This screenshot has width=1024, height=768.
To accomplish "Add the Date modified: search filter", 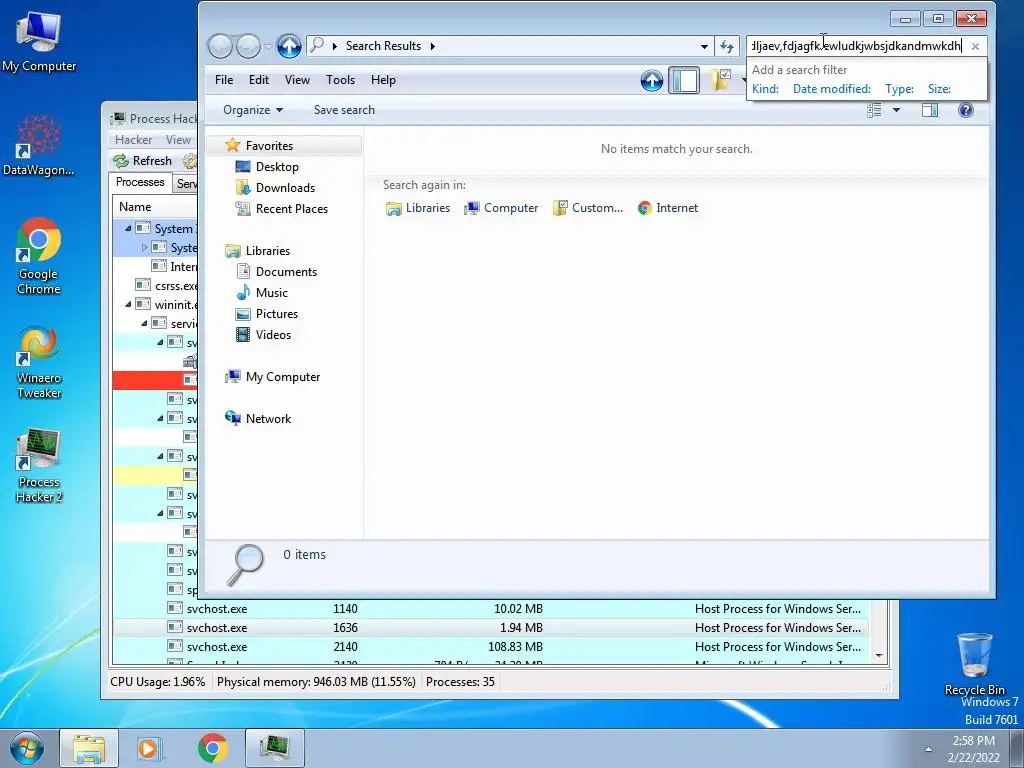I will tap(831, 89).
